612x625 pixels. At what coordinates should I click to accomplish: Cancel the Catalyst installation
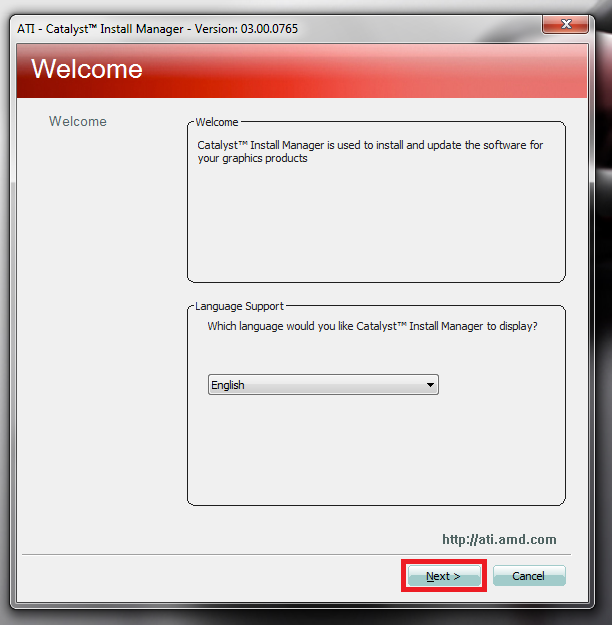[x=529, y=576]
